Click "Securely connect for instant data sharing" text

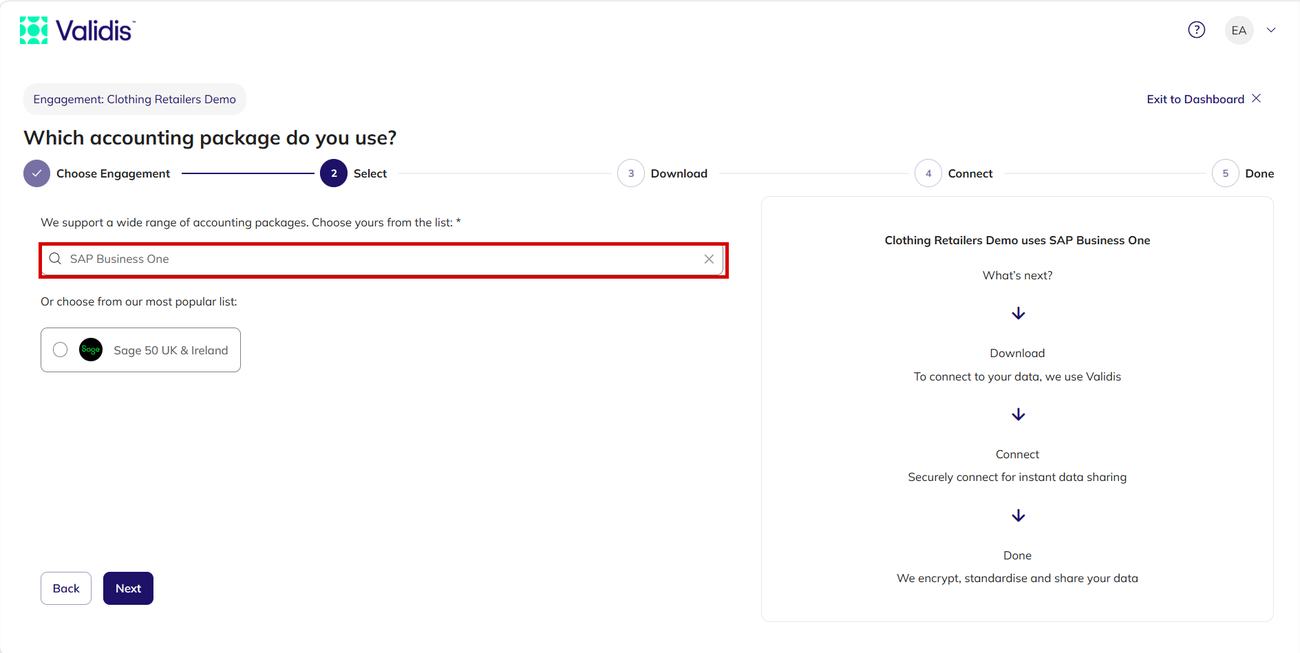click(1017, 477)
